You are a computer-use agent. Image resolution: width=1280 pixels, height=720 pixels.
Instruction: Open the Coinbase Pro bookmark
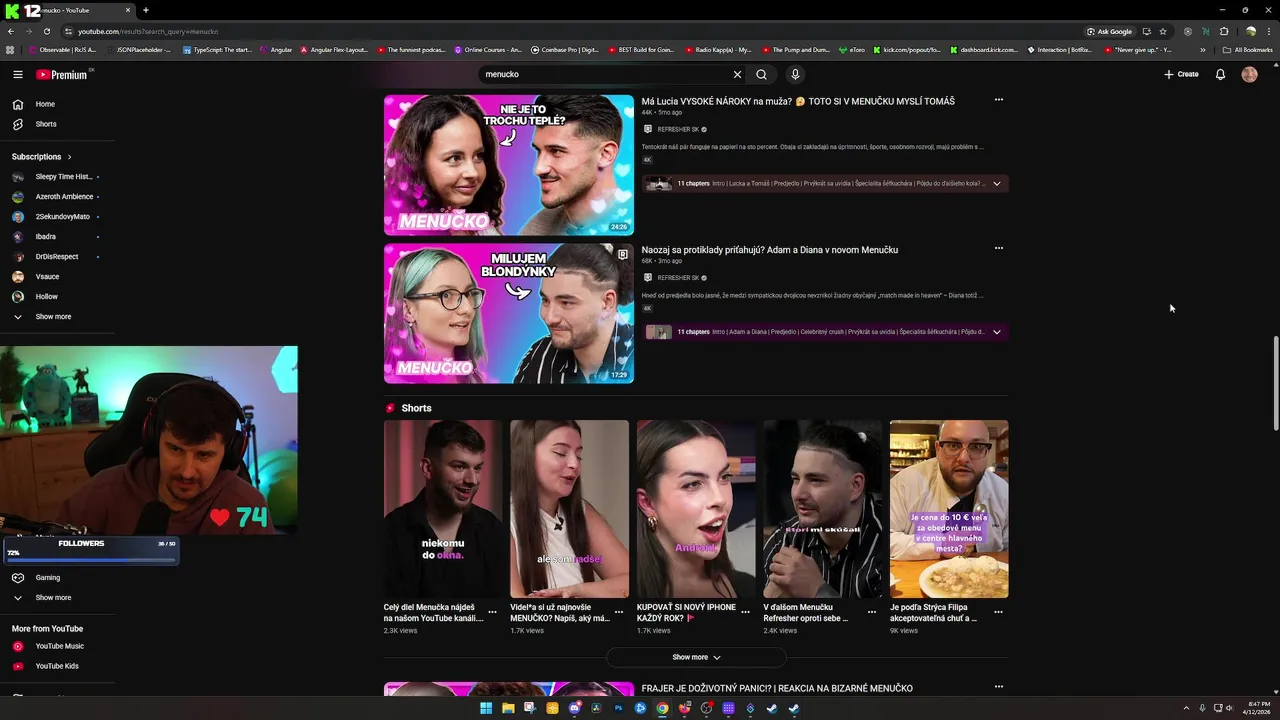[x=565, y=49]
